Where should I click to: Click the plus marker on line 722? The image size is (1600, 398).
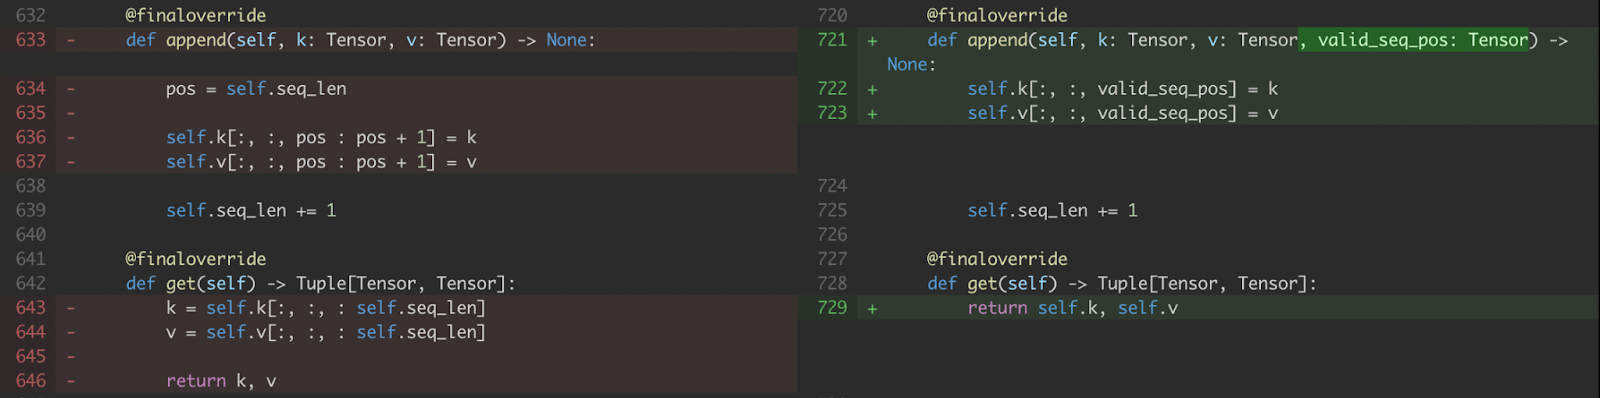point(872,89)
